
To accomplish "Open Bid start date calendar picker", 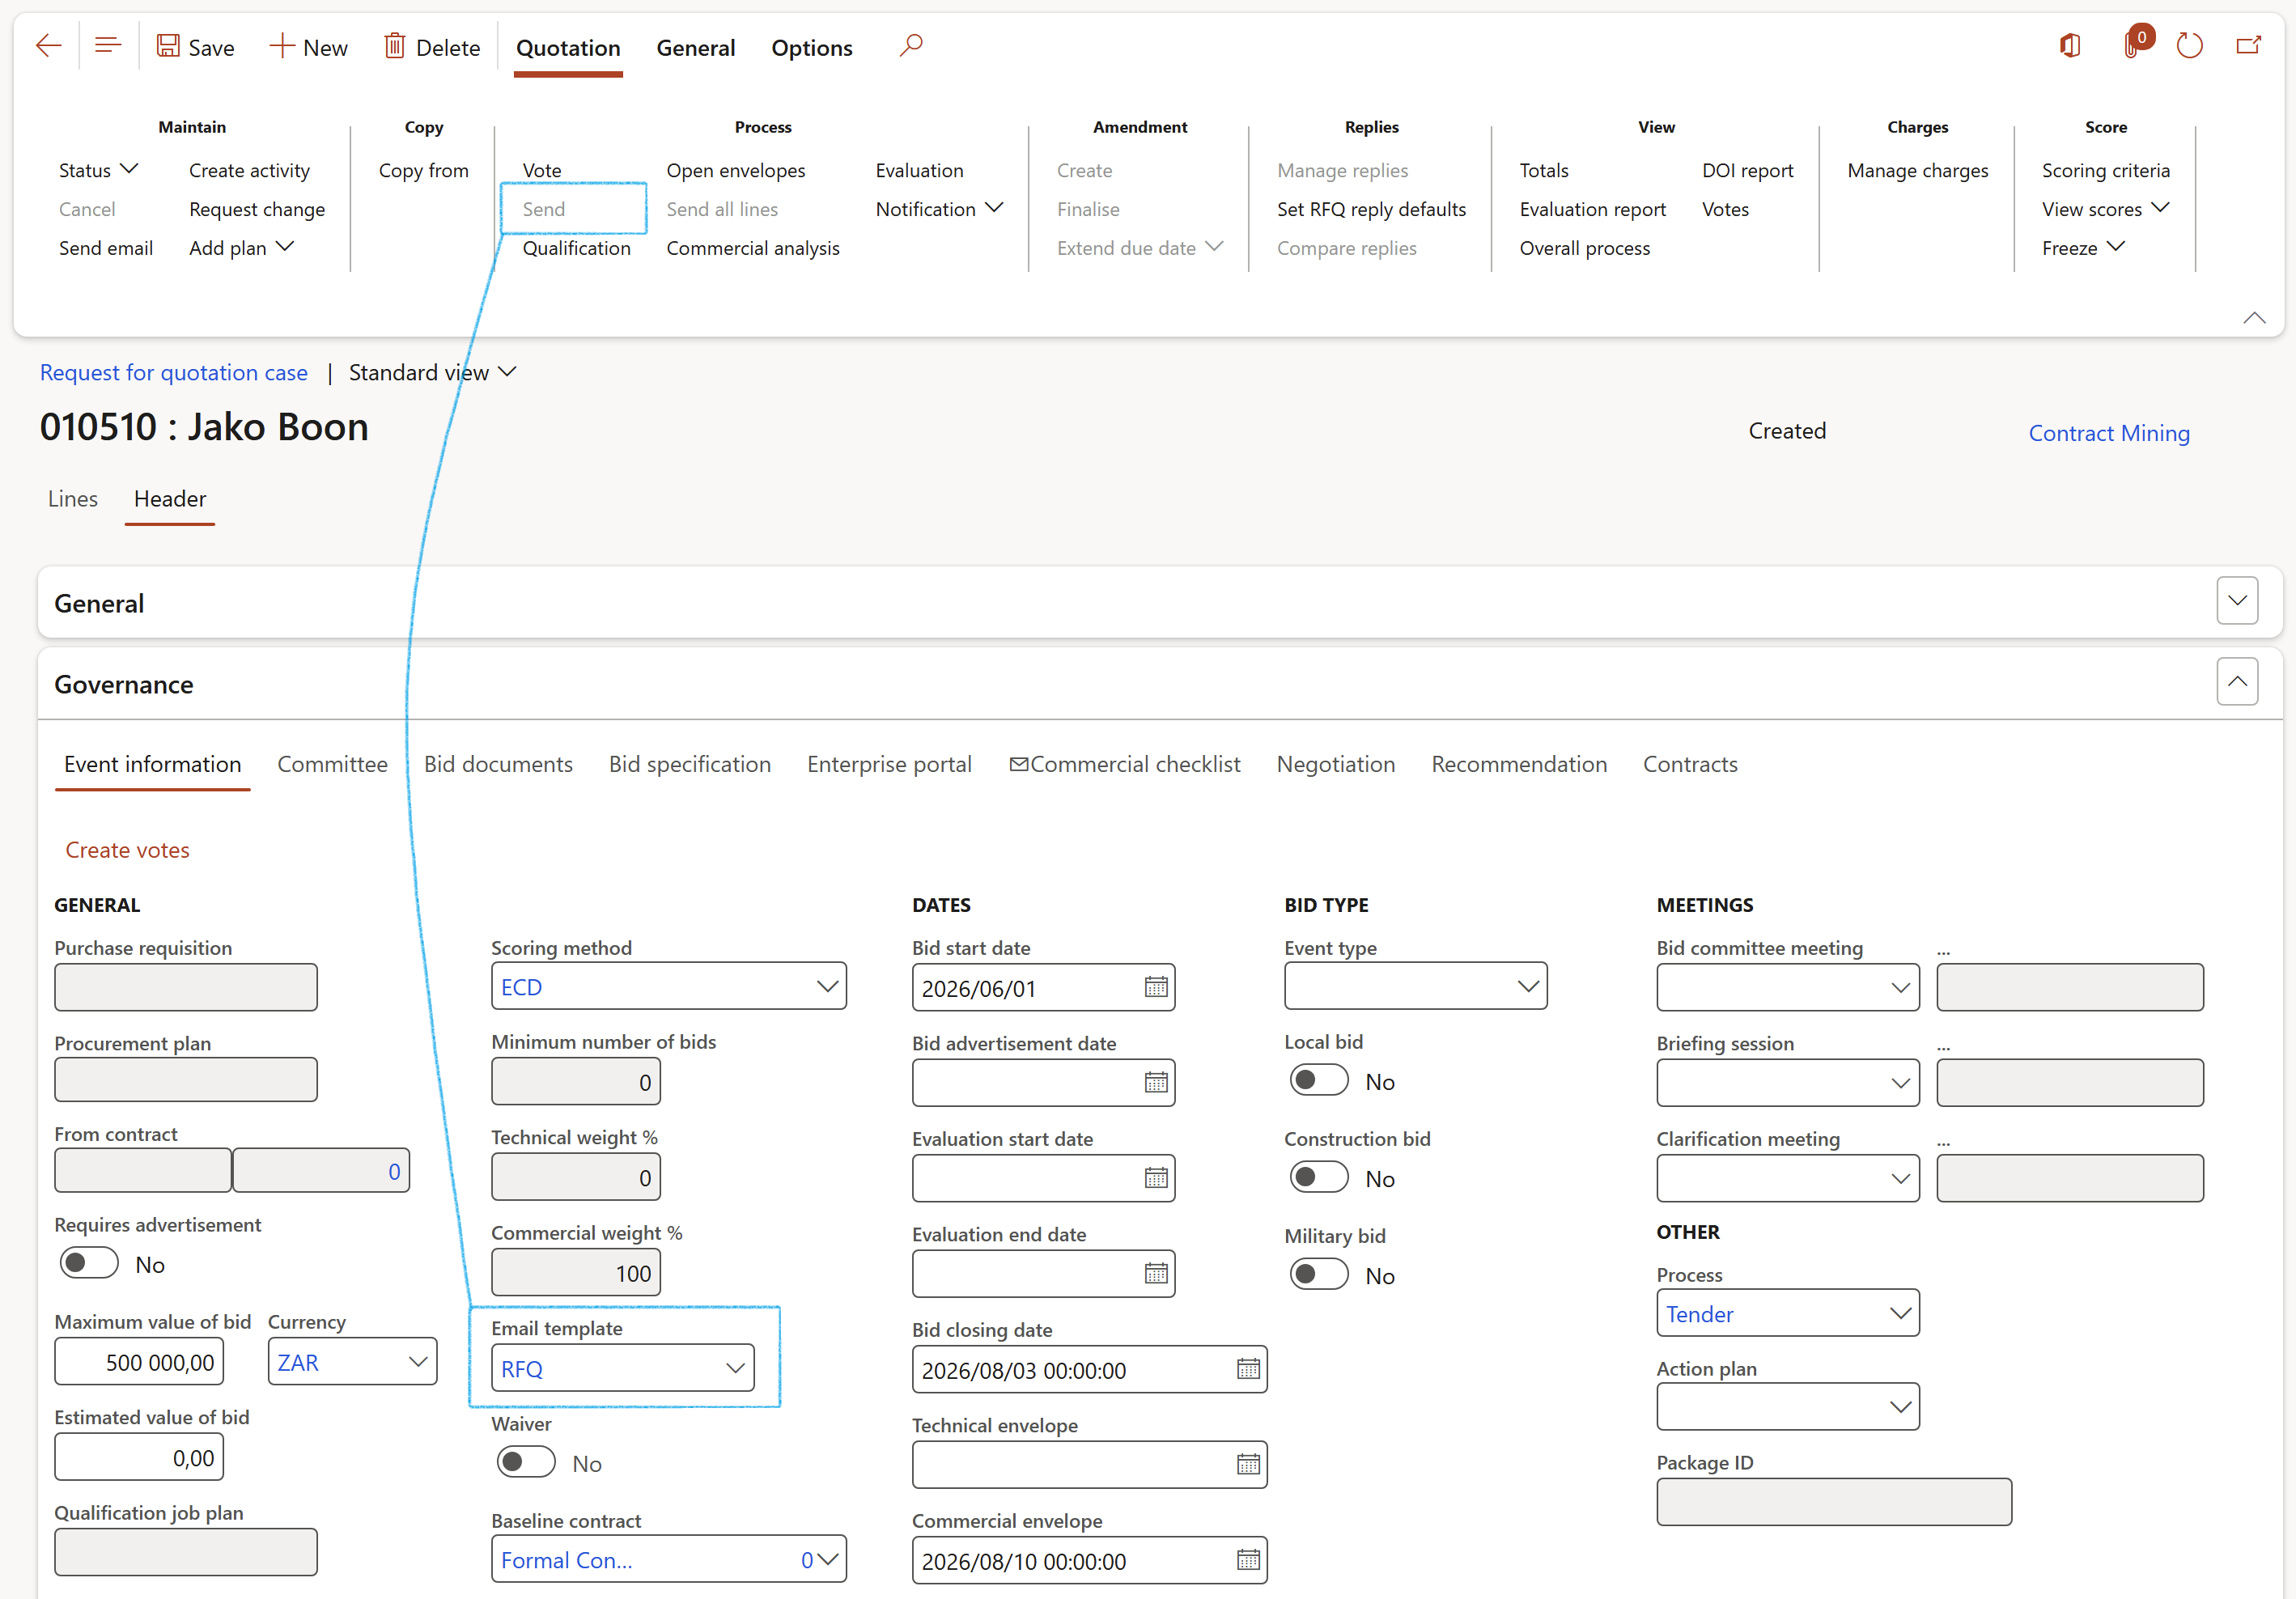I will point(1156,987).
